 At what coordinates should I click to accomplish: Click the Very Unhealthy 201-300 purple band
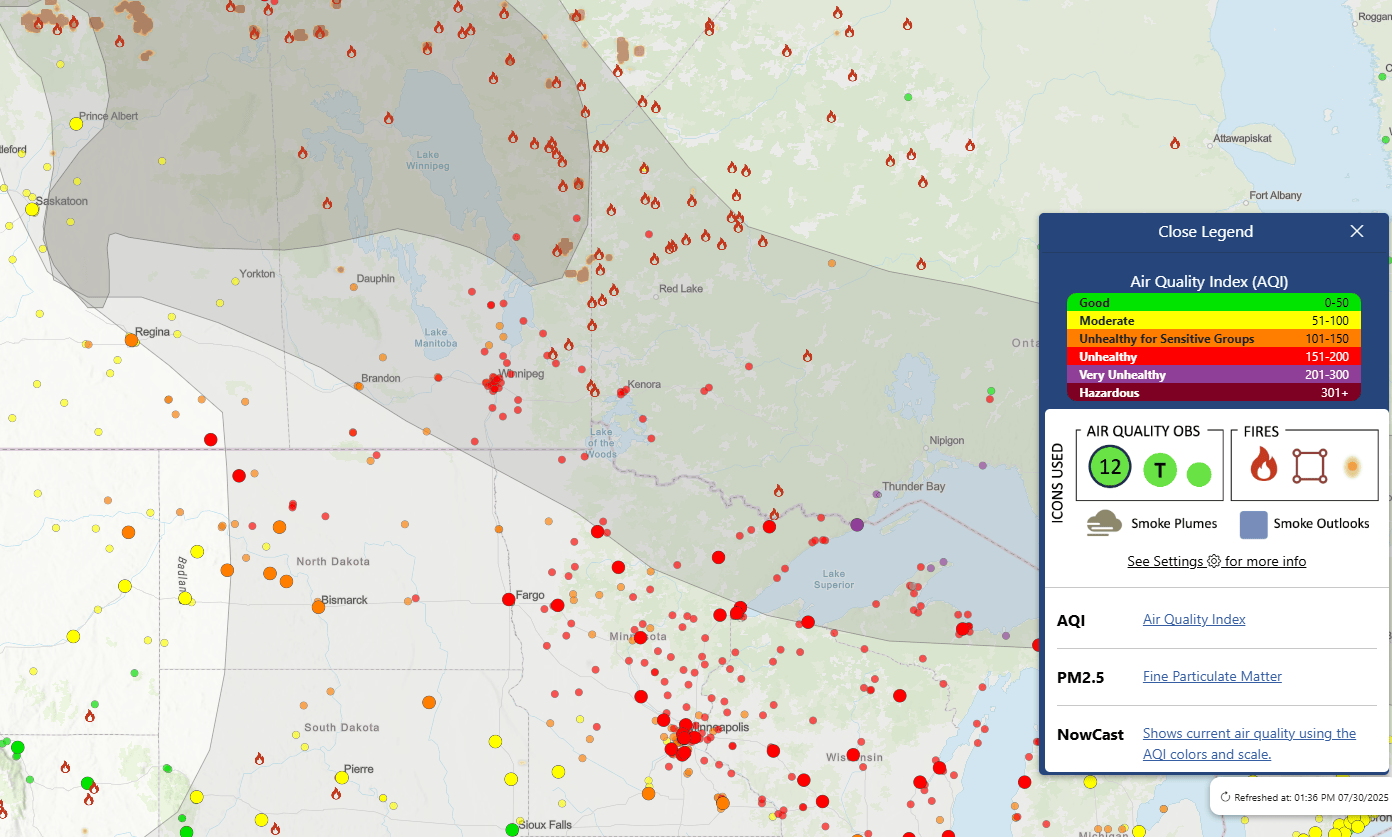(x=1214, y=375)
